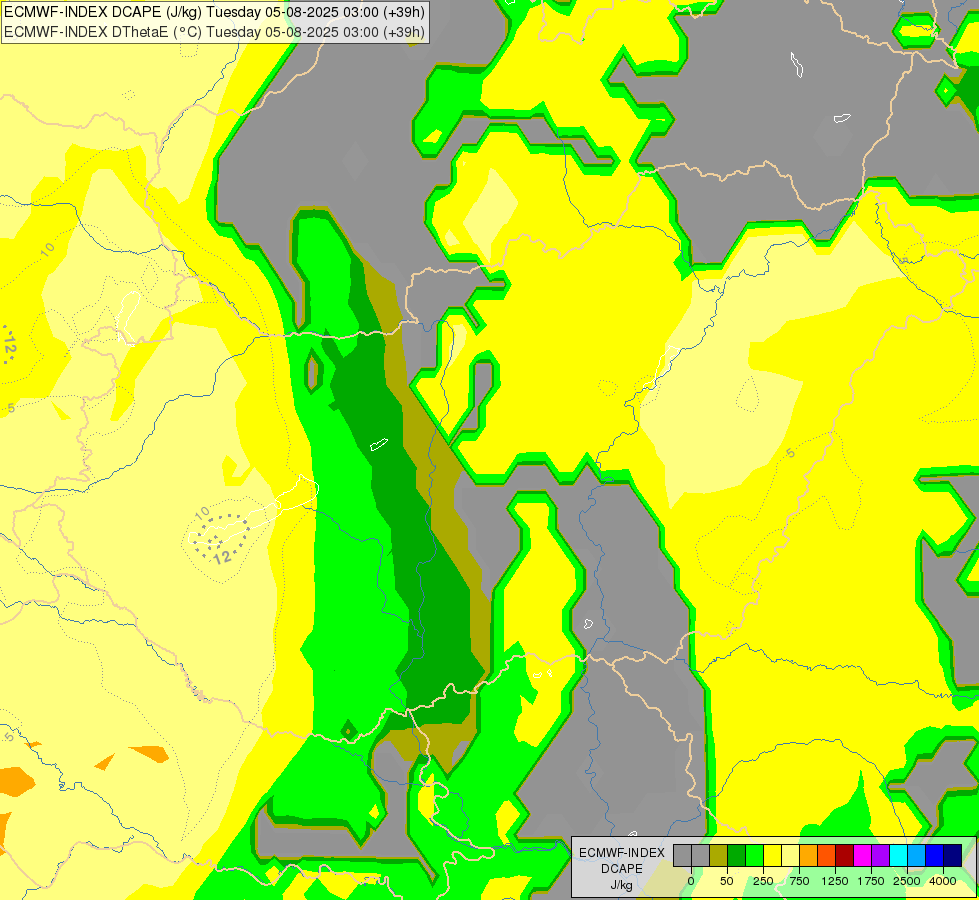Click legend scale value 250
979x900 pixels.
(763, 881)
